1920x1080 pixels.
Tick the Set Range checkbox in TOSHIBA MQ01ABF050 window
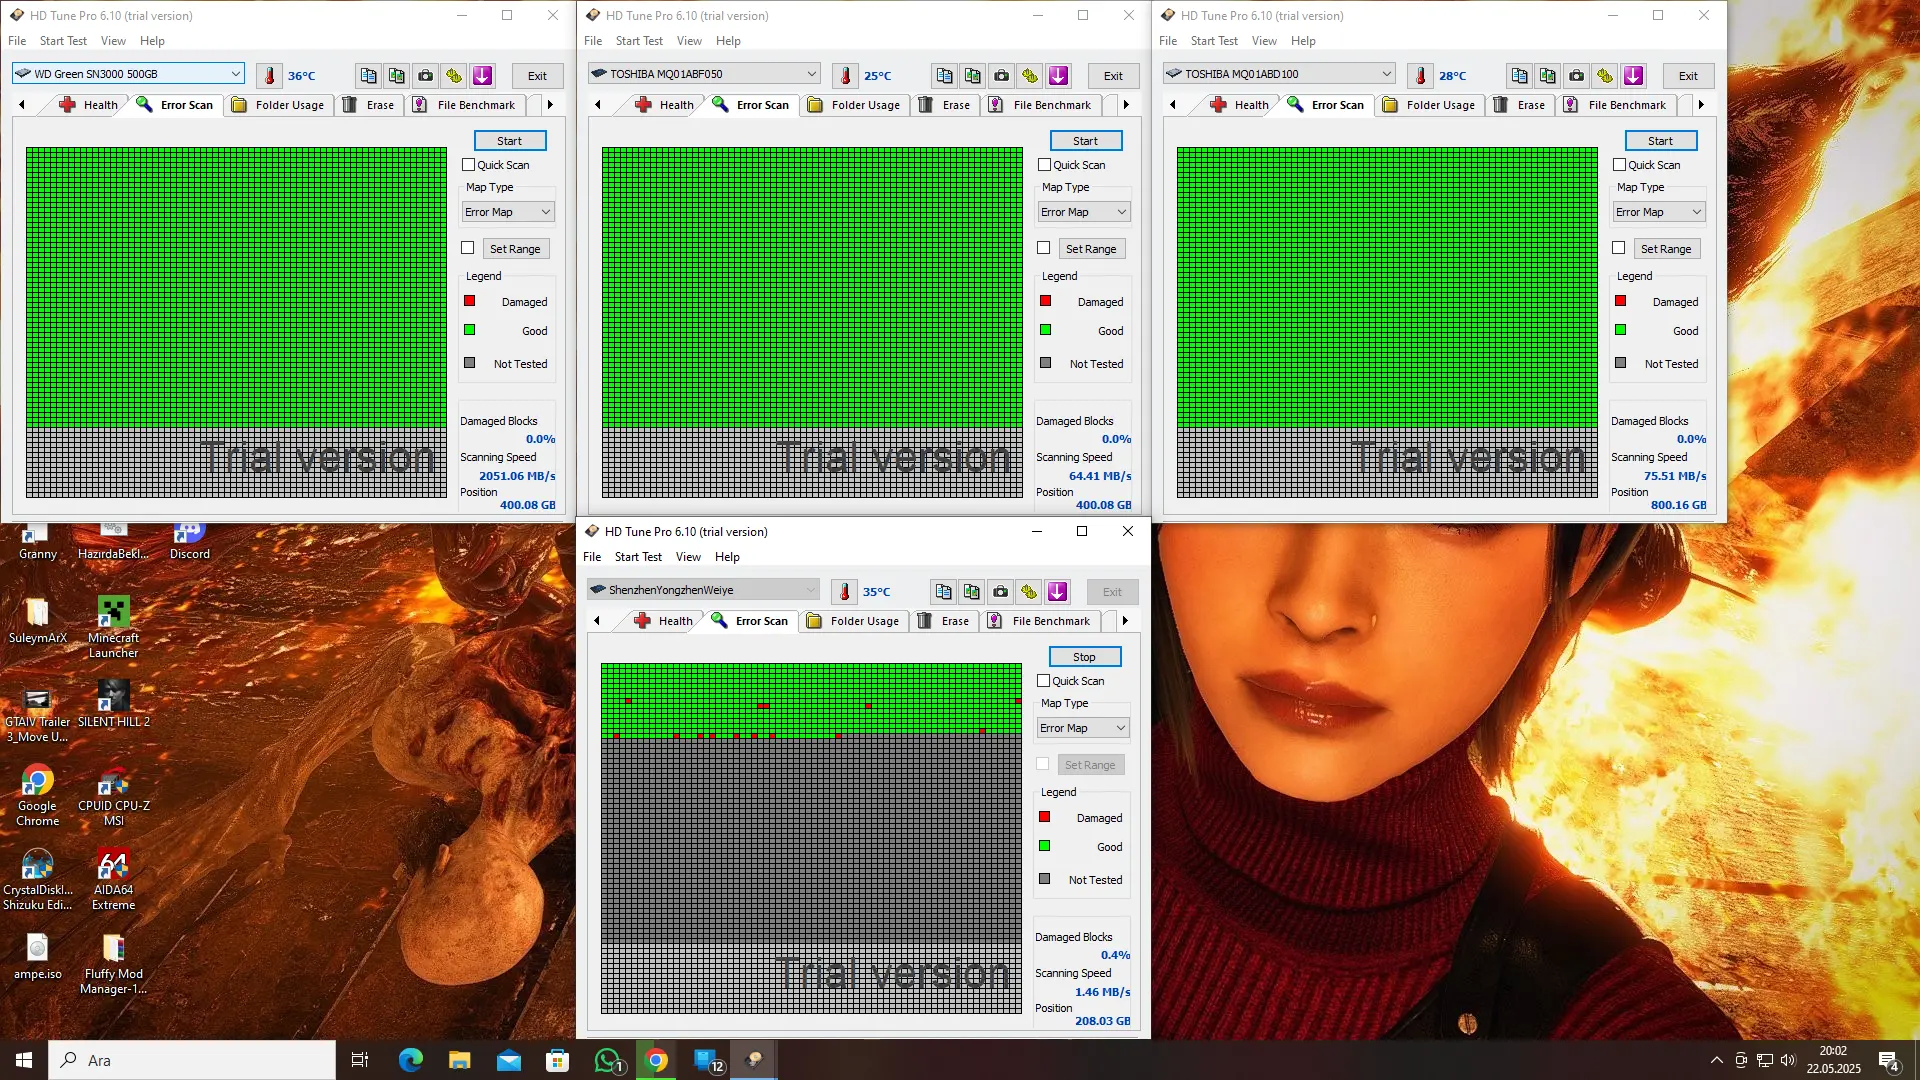[1044, 248]
